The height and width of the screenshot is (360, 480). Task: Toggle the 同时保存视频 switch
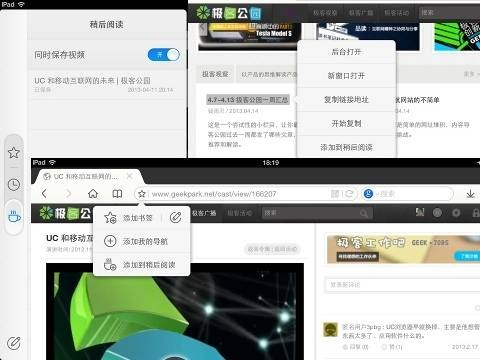pyautogui.click(x=164, y=55)
